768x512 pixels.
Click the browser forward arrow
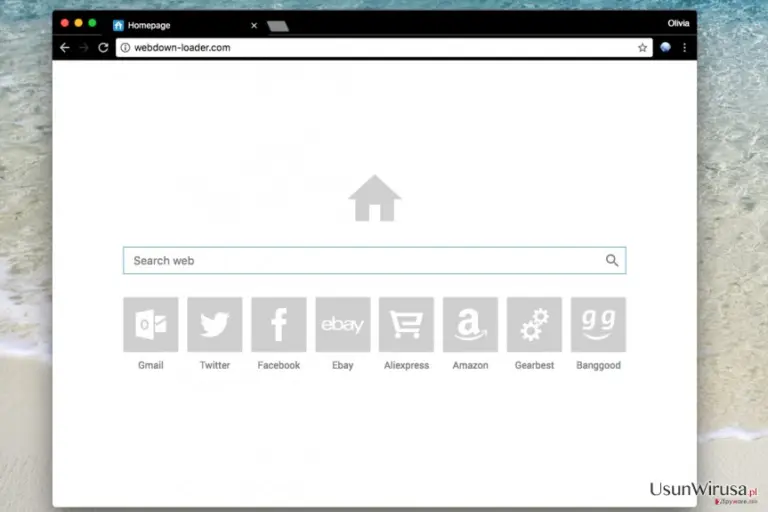pyautogui.click(x=84, y=48)
